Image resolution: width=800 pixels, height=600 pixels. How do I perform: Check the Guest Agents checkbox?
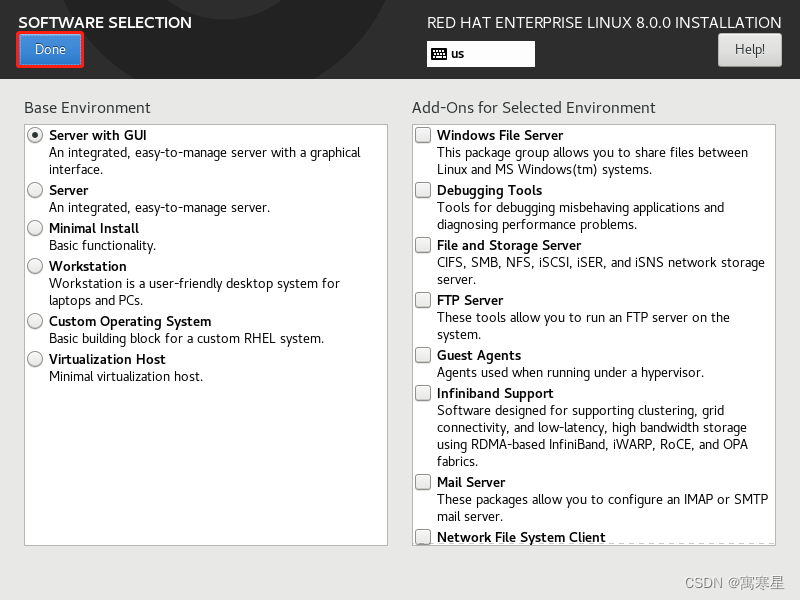tap(423, 355)
